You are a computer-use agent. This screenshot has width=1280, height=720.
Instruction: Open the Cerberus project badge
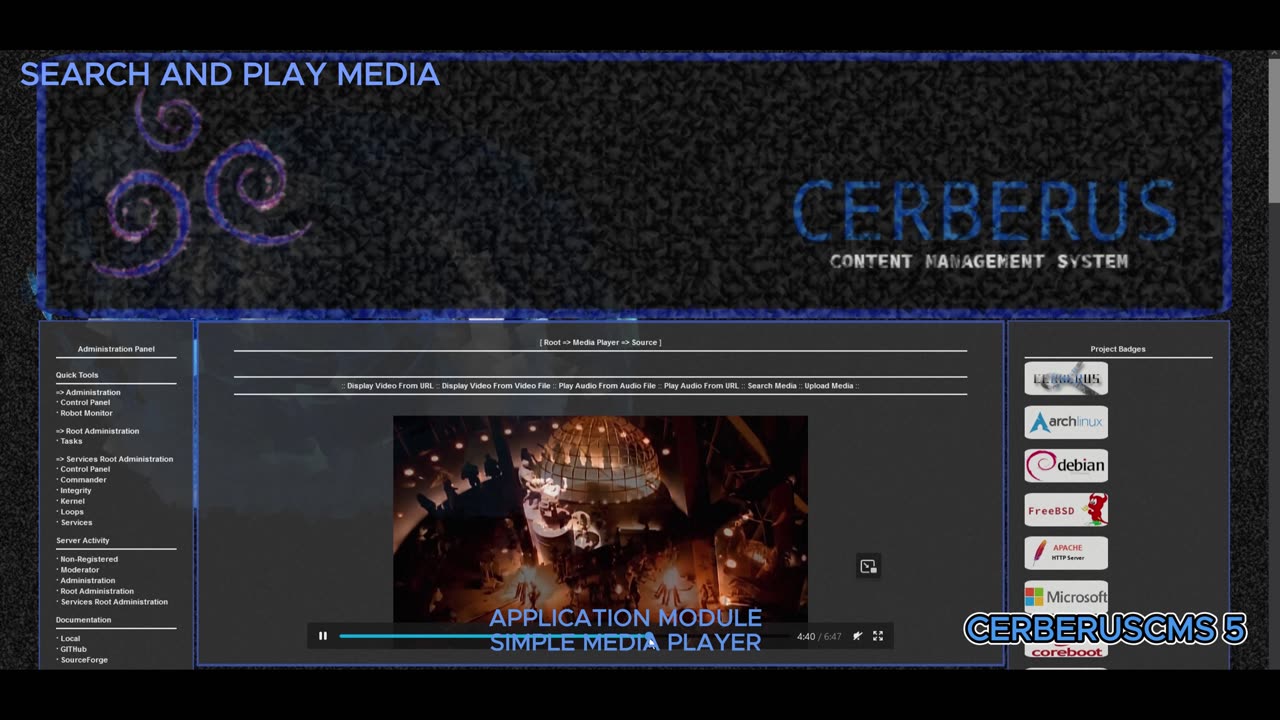1066,379
